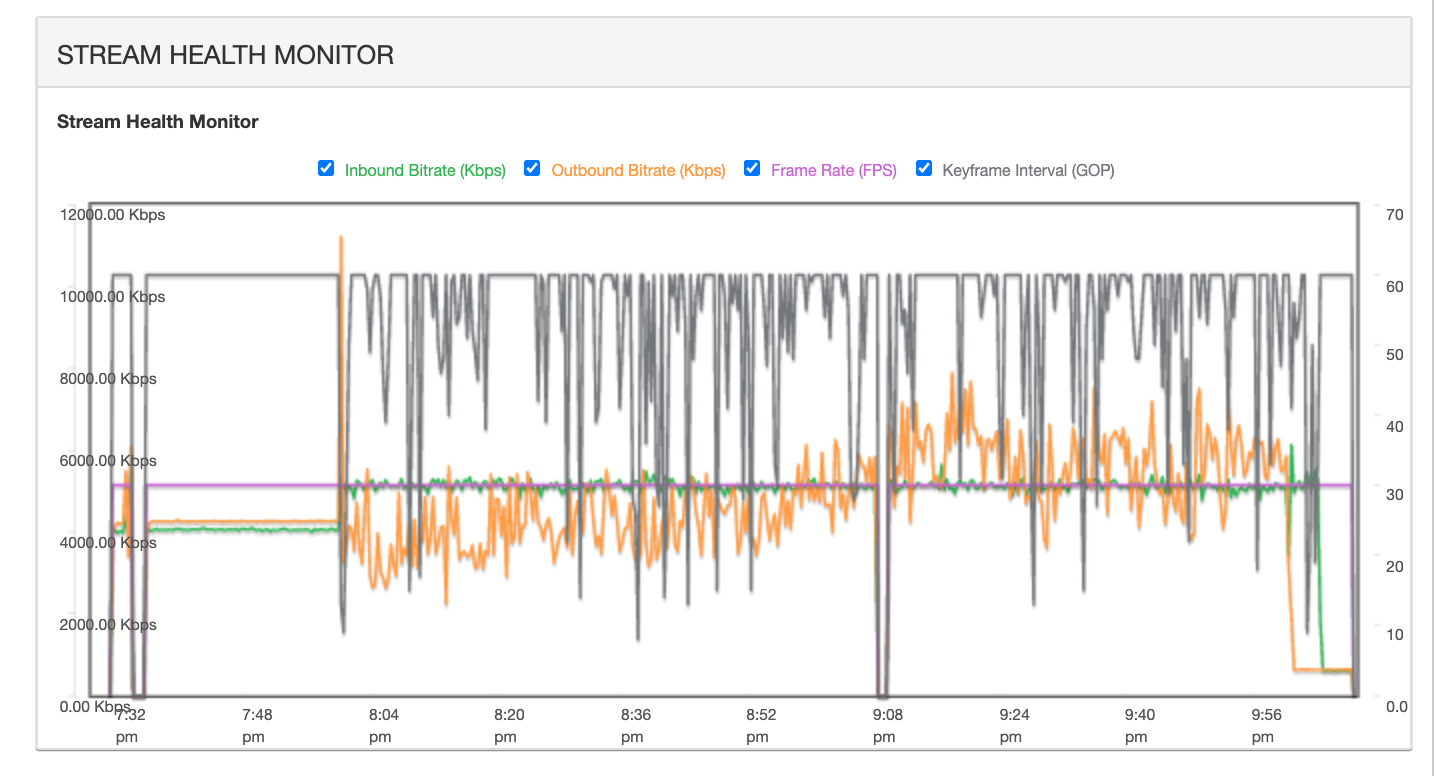The height and width of the screenshot is (780, 1436).
Task: Click the gray Keyframe Interval legend label
Action: (x=1028, y=170)
